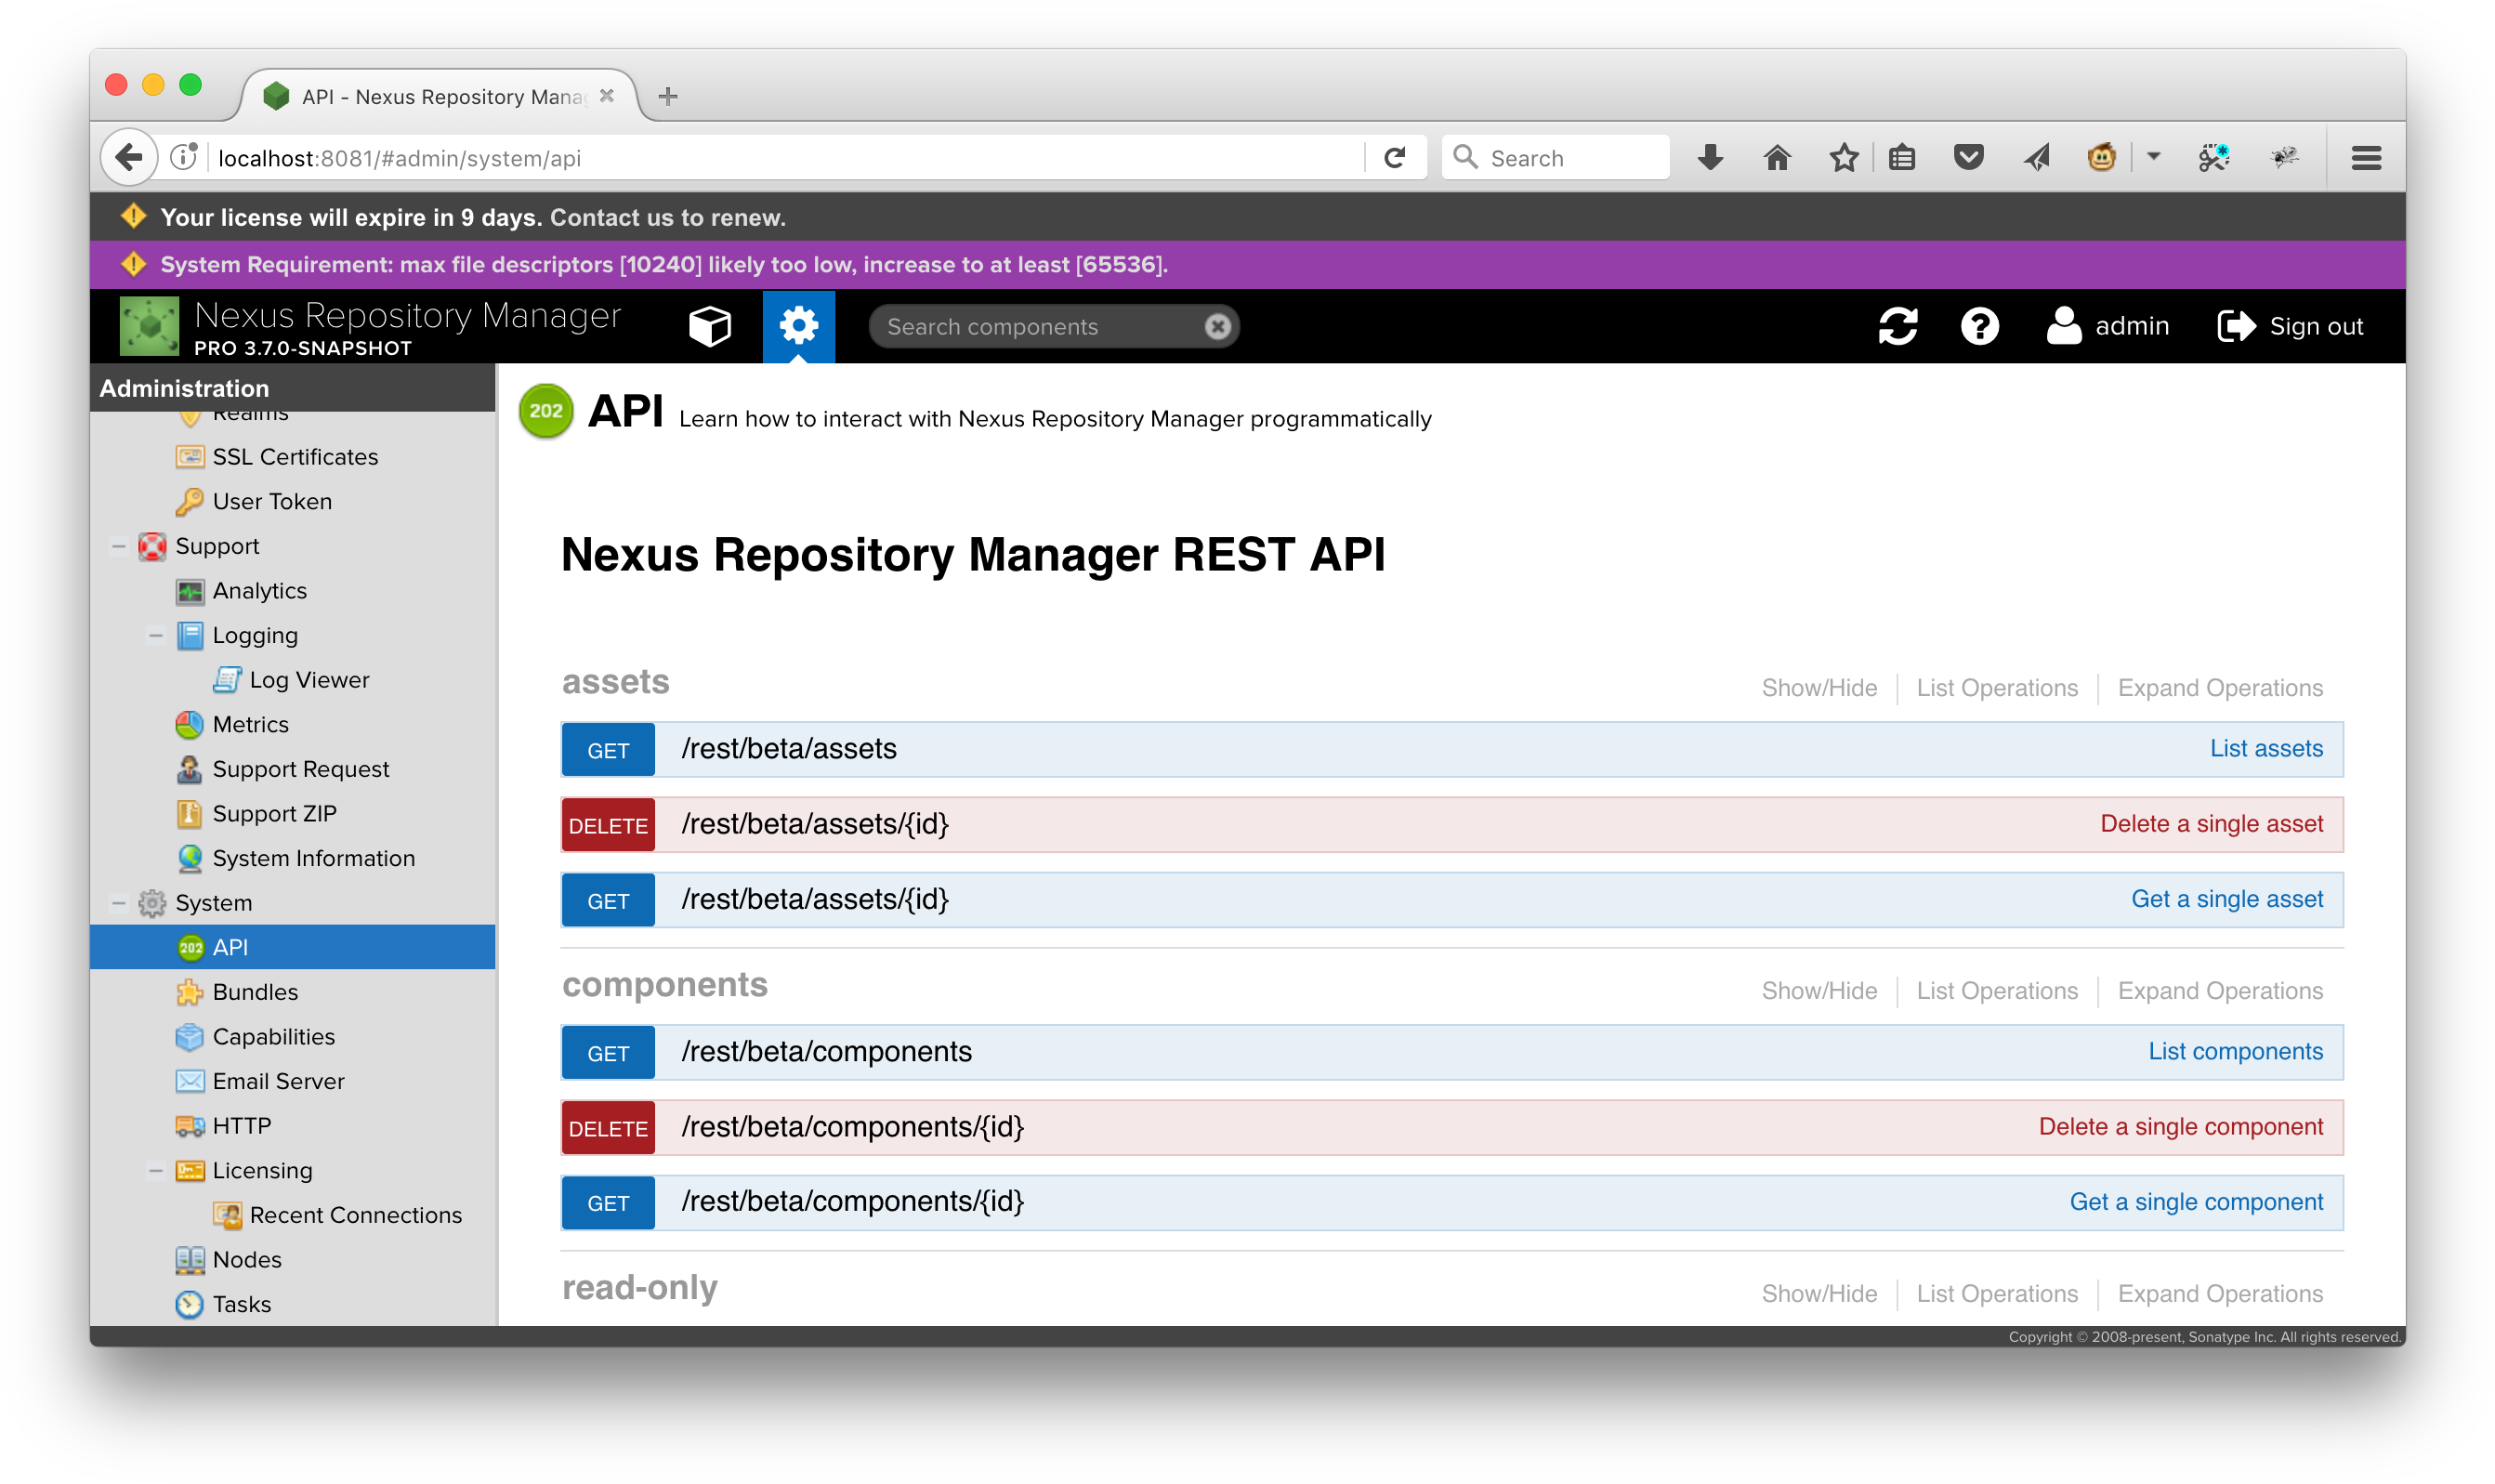Clear the Search components field
Image resolution: width=2495 pixels, height=1484 pixels.
[1217, 327]
